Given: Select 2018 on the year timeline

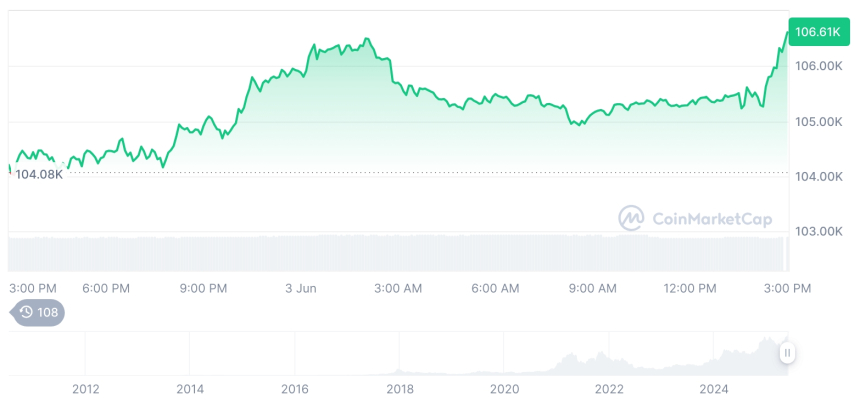Looking at the screenshot, I should [x=400, y=389].
